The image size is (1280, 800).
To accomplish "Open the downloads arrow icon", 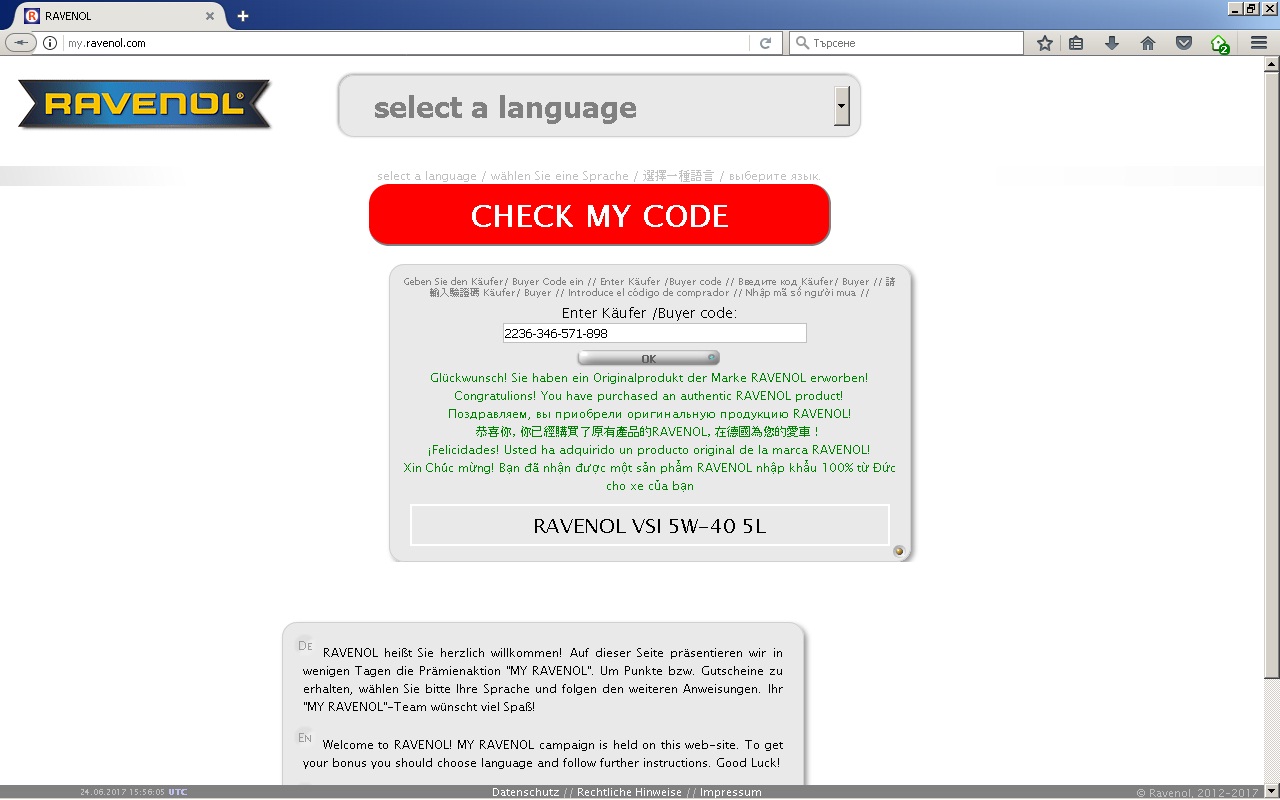I will coord(1111,43).
